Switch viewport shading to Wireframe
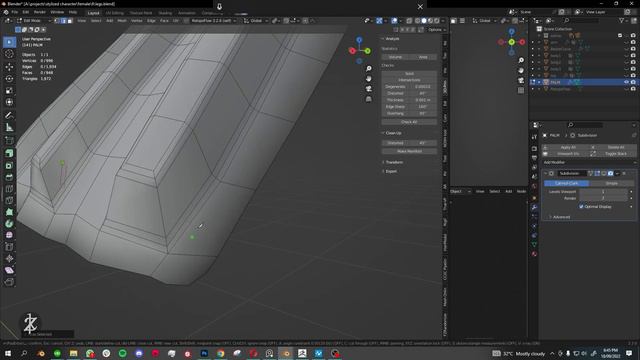The width and height of the screenshot is (640, 360). coord(417,20)
